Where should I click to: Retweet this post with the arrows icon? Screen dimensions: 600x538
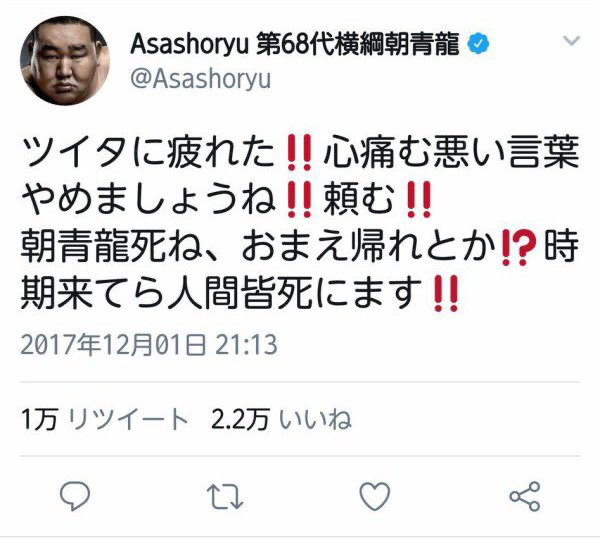pyautogui.click(x=225, y=496)
